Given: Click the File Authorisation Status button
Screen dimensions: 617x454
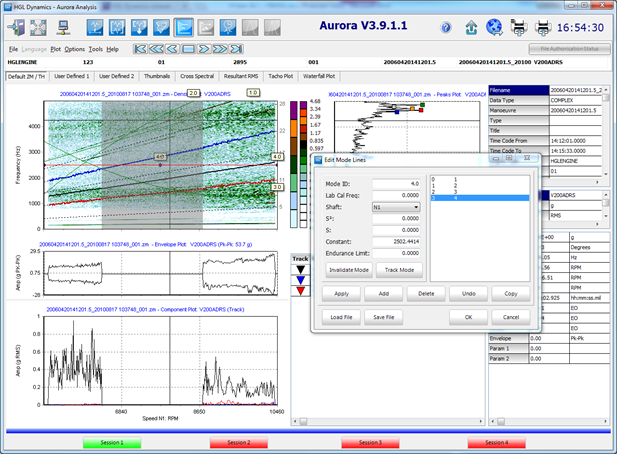Looking at the screenshot, I should [569, 49].
